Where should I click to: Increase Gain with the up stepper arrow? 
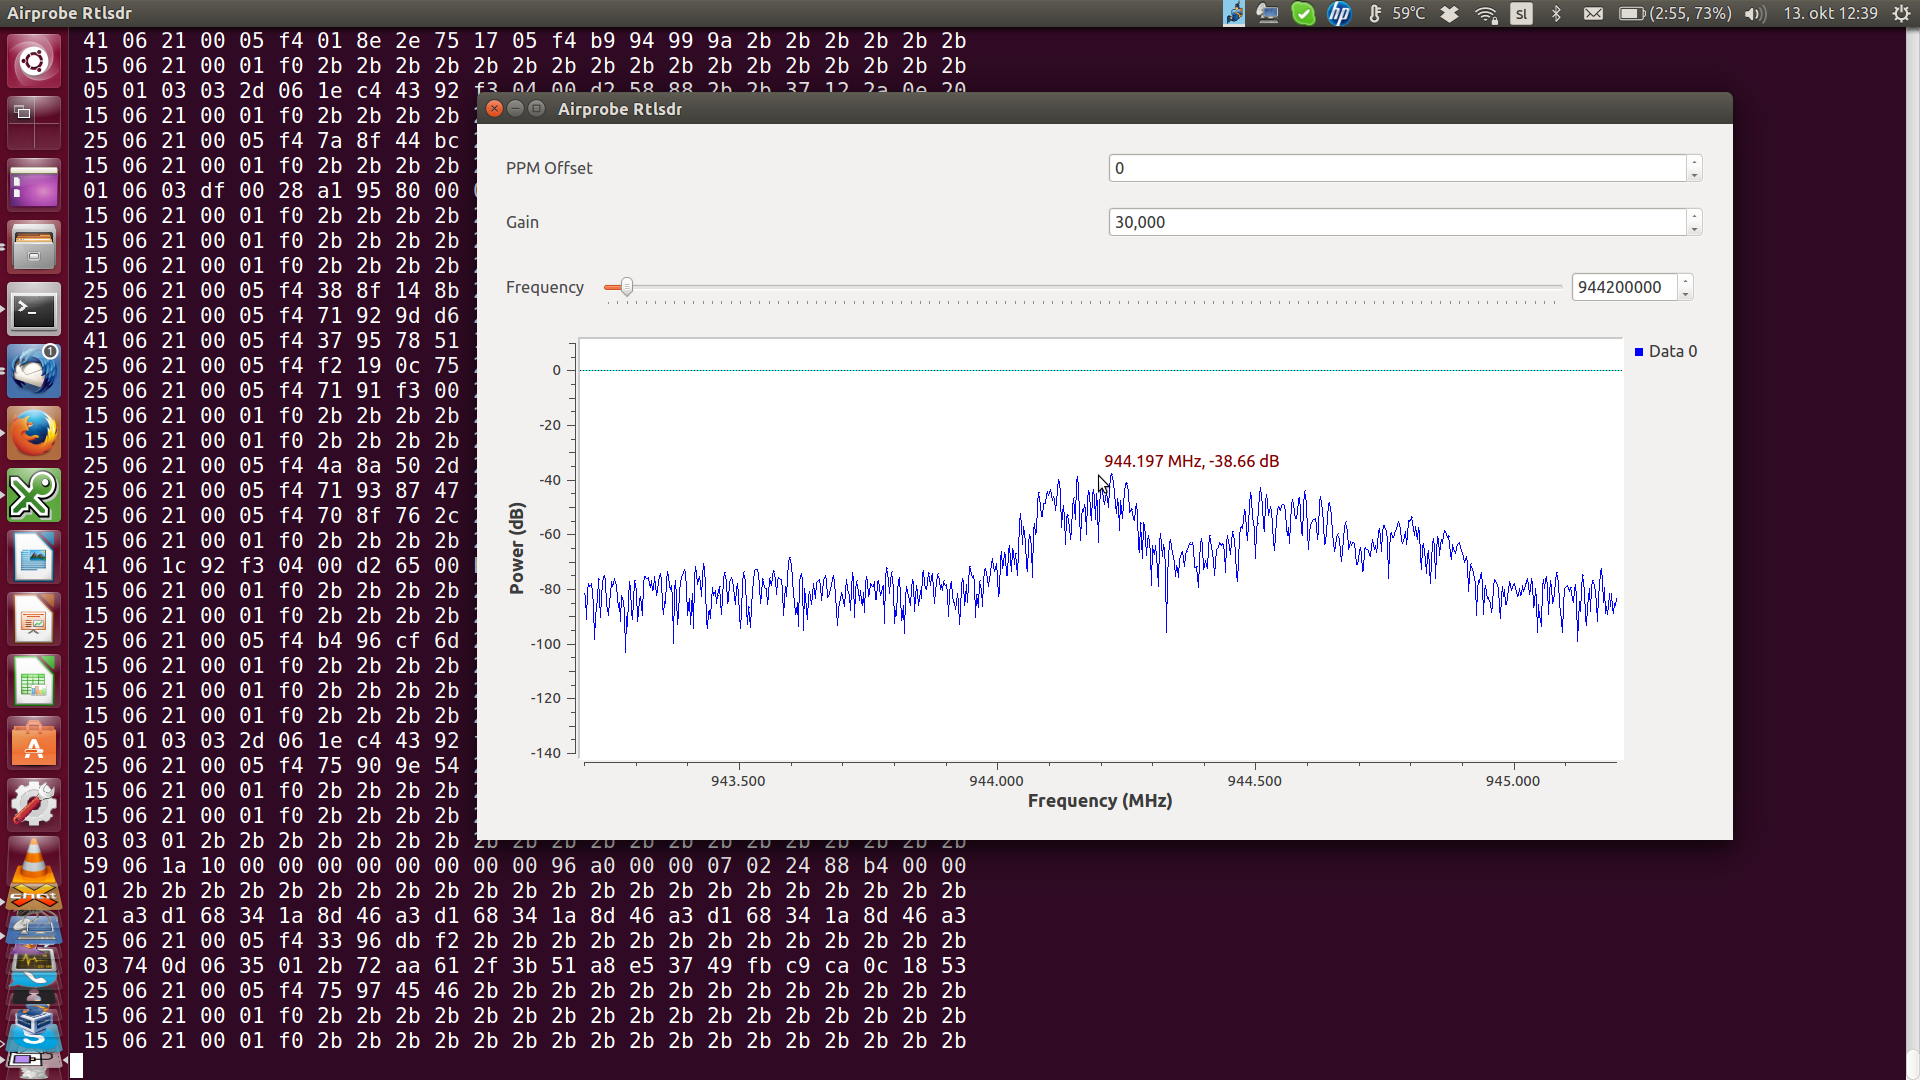[1694, 216]
